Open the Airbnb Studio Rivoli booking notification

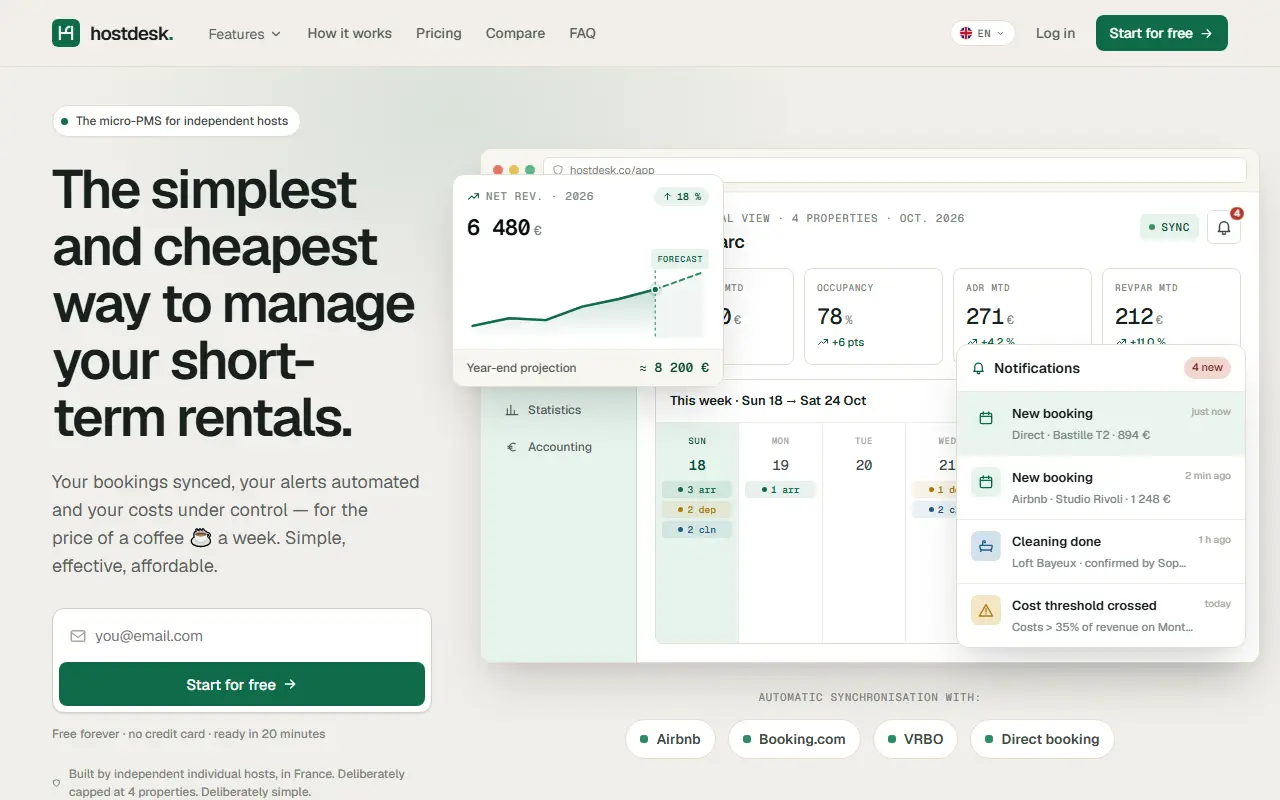click(x=1101, y=488)
